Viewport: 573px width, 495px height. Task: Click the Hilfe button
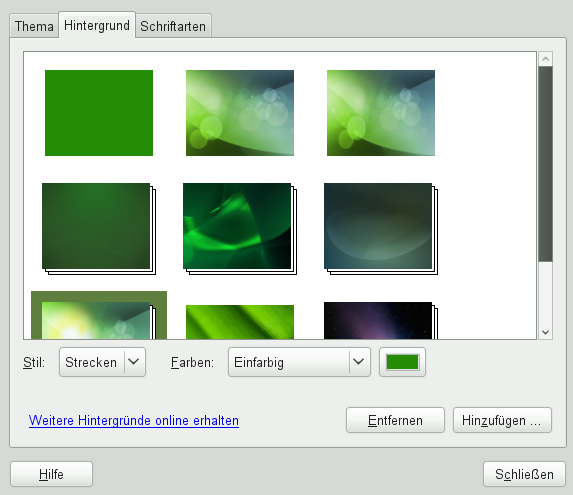[52, 474]
